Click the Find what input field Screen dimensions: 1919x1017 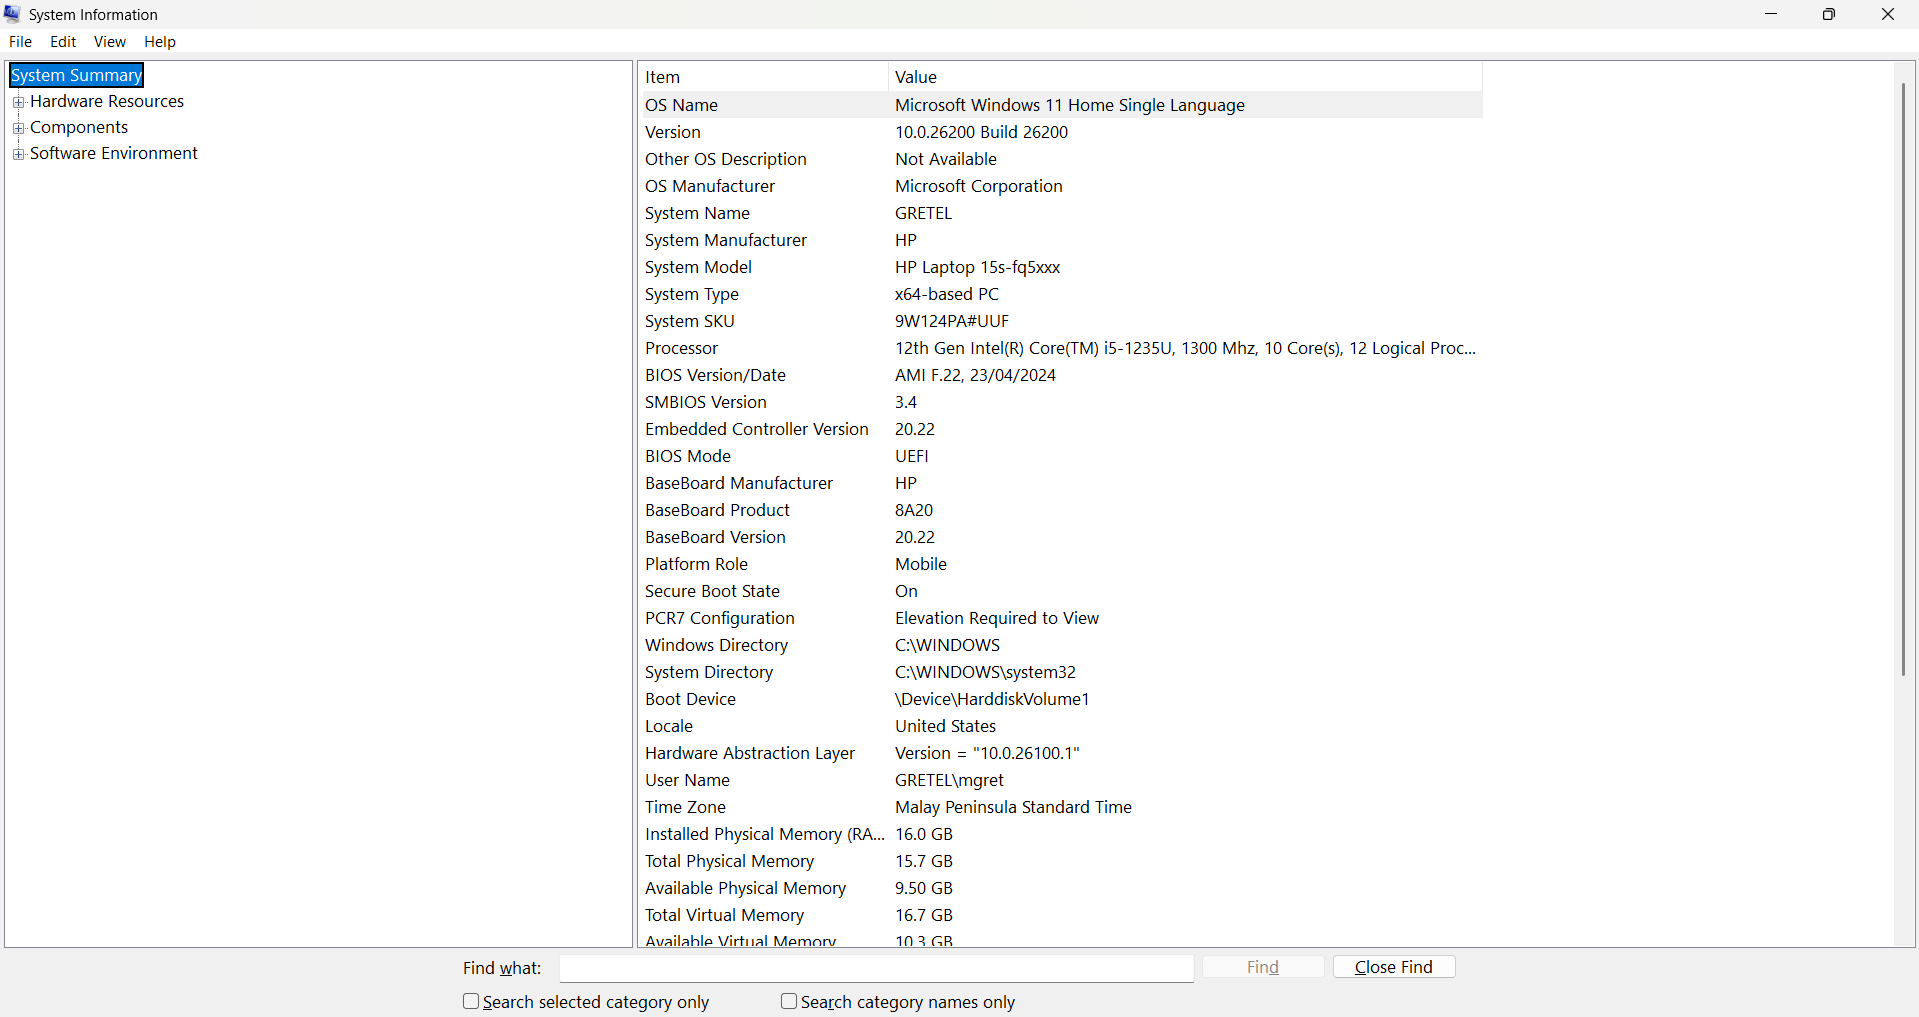(x=876, y=968)
